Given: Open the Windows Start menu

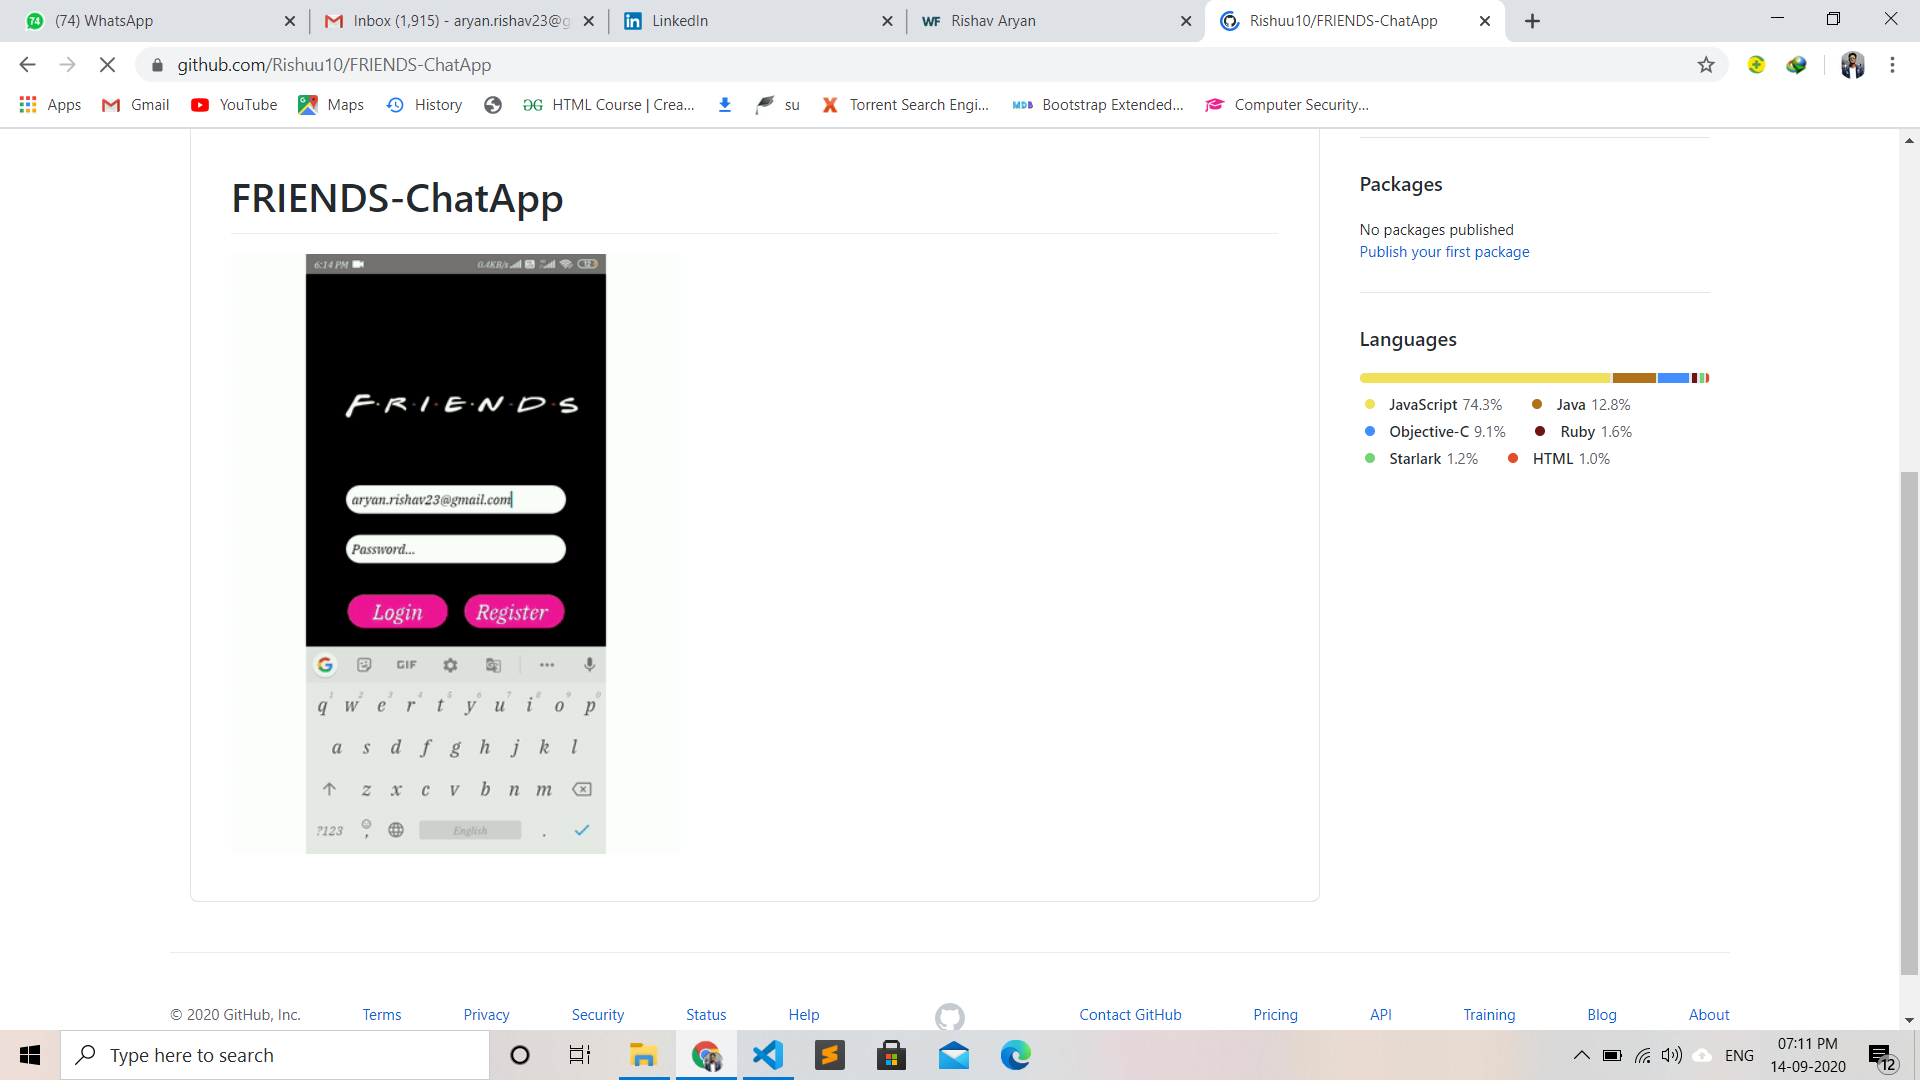Looking at the screenshot, I should tap(30, 1055).
